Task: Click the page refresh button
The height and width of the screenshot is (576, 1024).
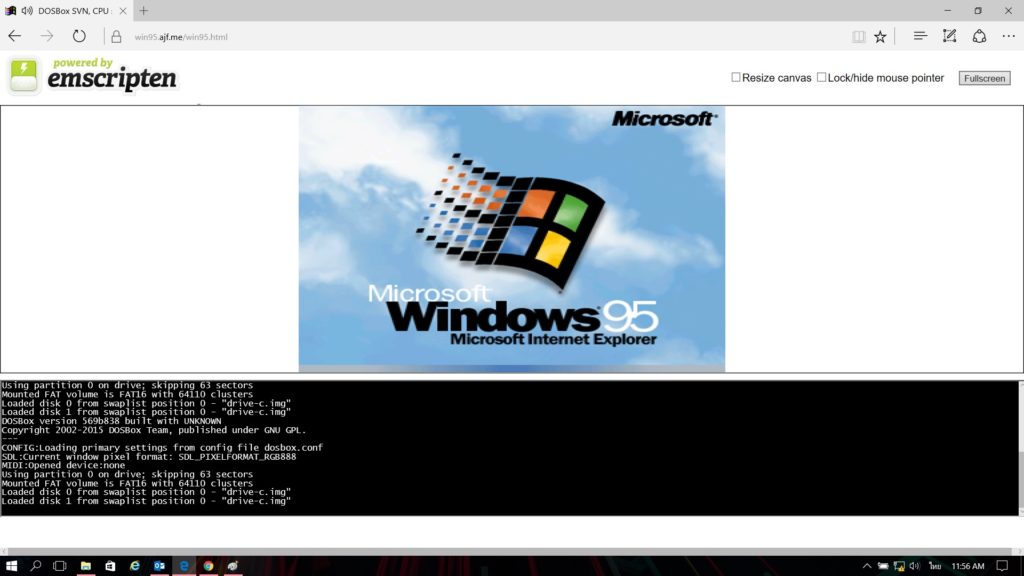Action: 80,35
